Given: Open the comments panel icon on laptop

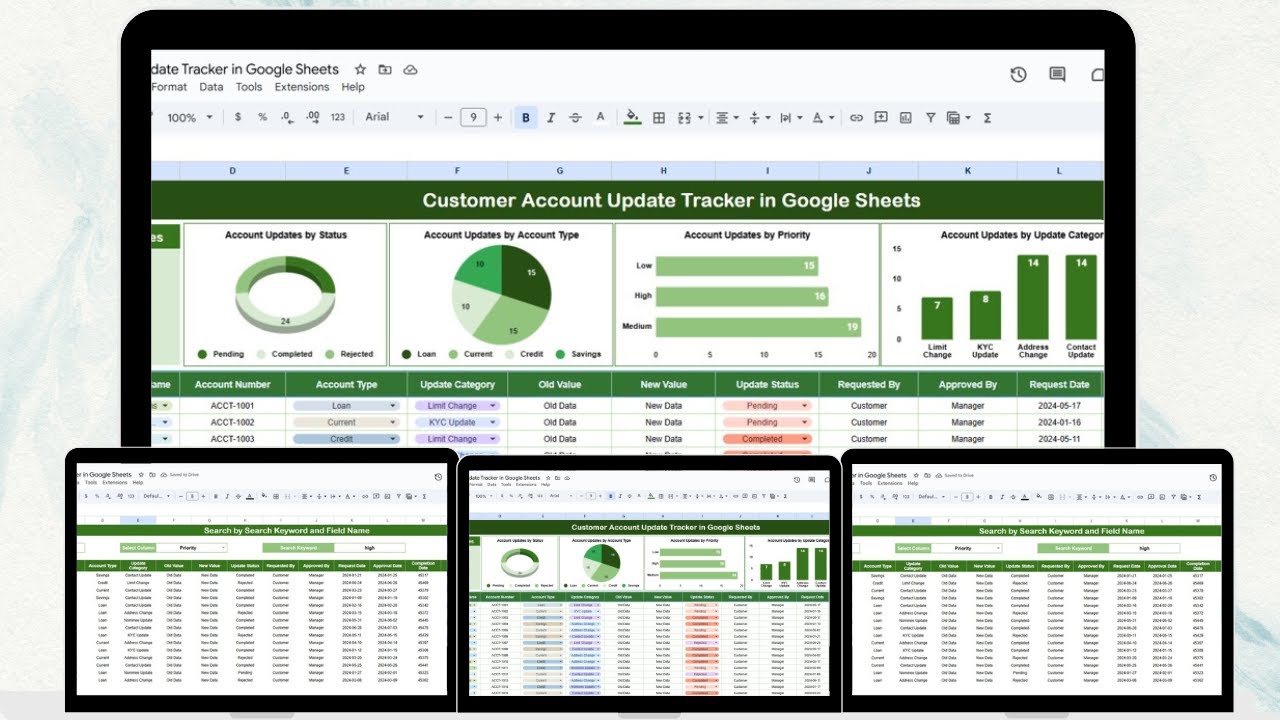Looking at the screenshot, I should 1057,74.
